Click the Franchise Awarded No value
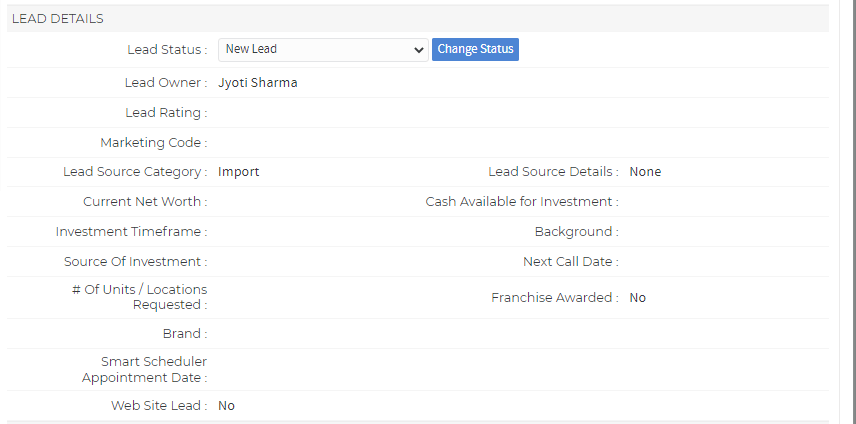856x424 pixels. click(x=637, y=298)
